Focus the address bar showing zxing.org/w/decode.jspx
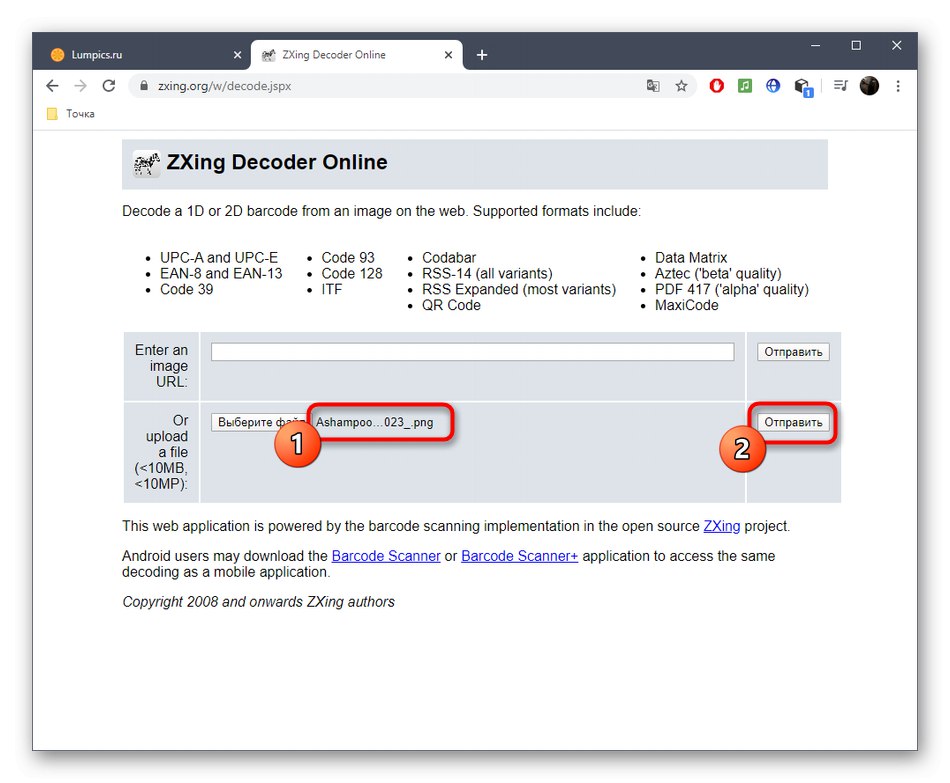 pyautogui.click(x=388, y=86)
